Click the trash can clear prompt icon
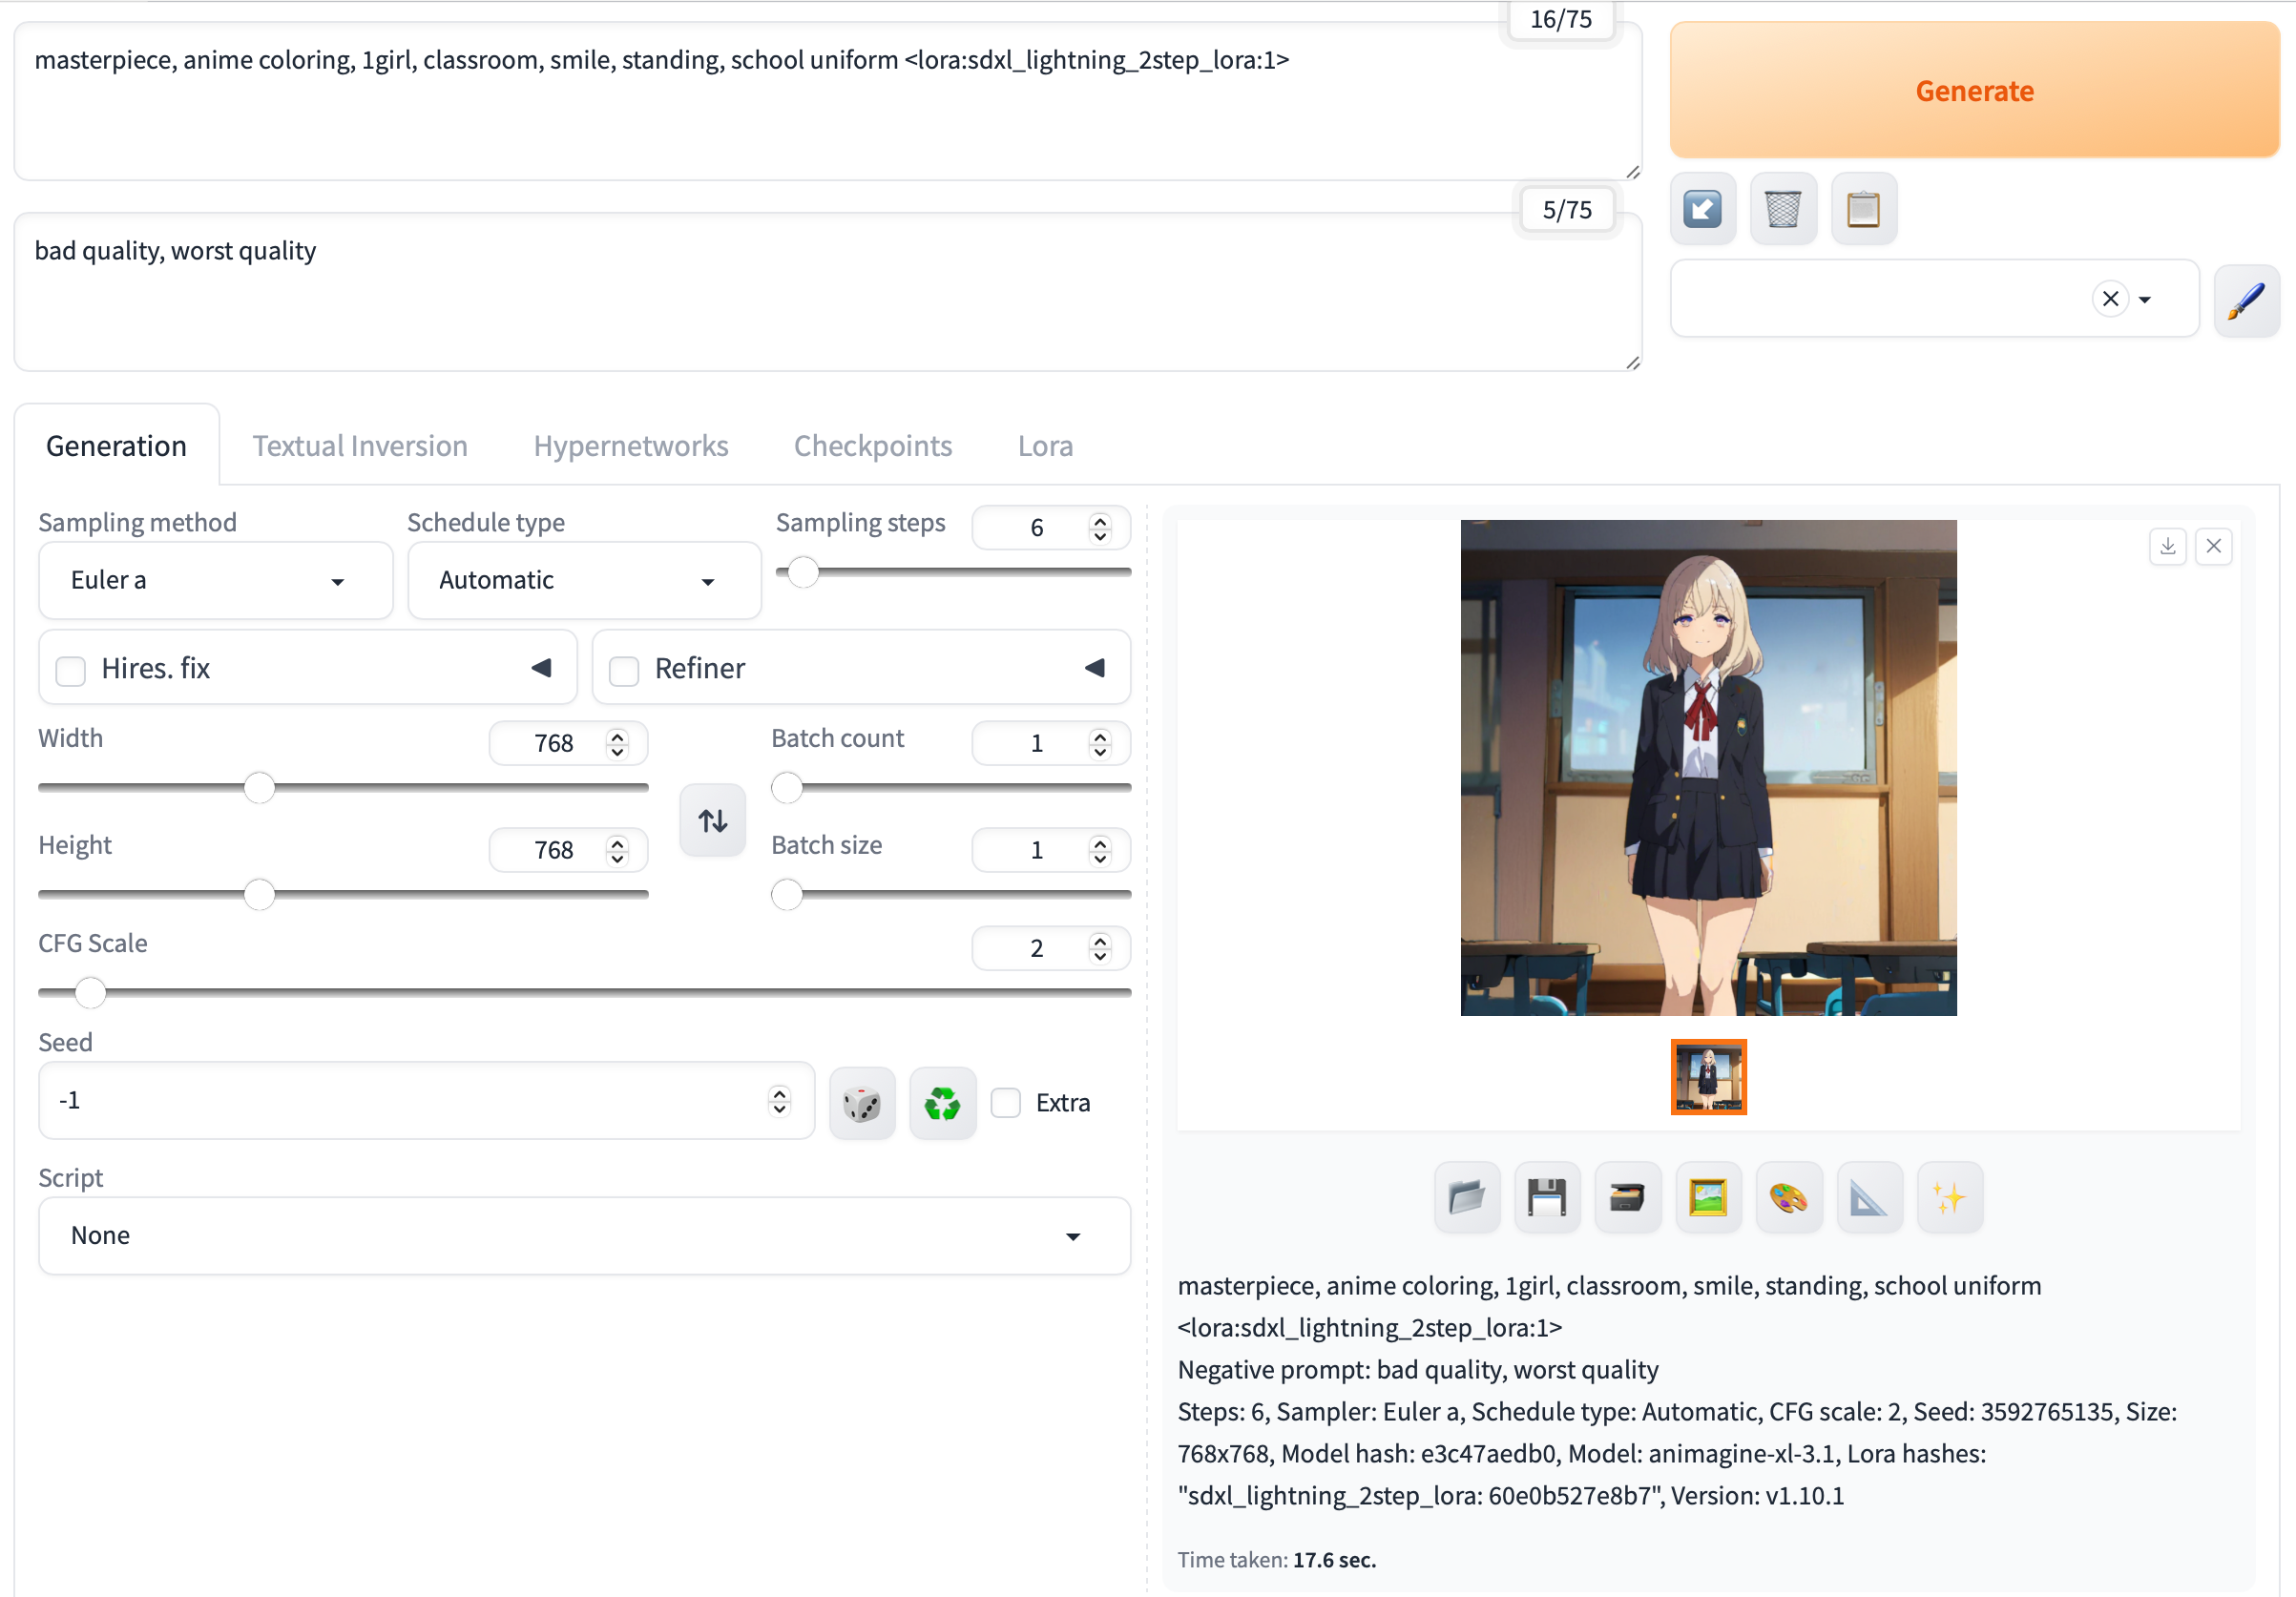Viewport: 2296px width, 1597px height. pos(1782,209)
